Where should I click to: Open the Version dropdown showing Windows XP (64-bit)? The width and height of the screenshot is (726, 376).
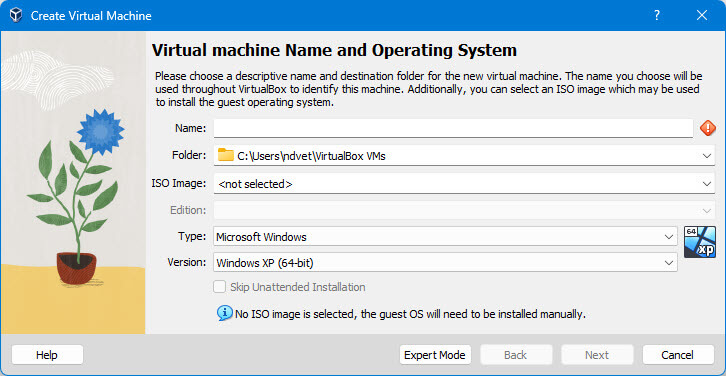[445, 263]
